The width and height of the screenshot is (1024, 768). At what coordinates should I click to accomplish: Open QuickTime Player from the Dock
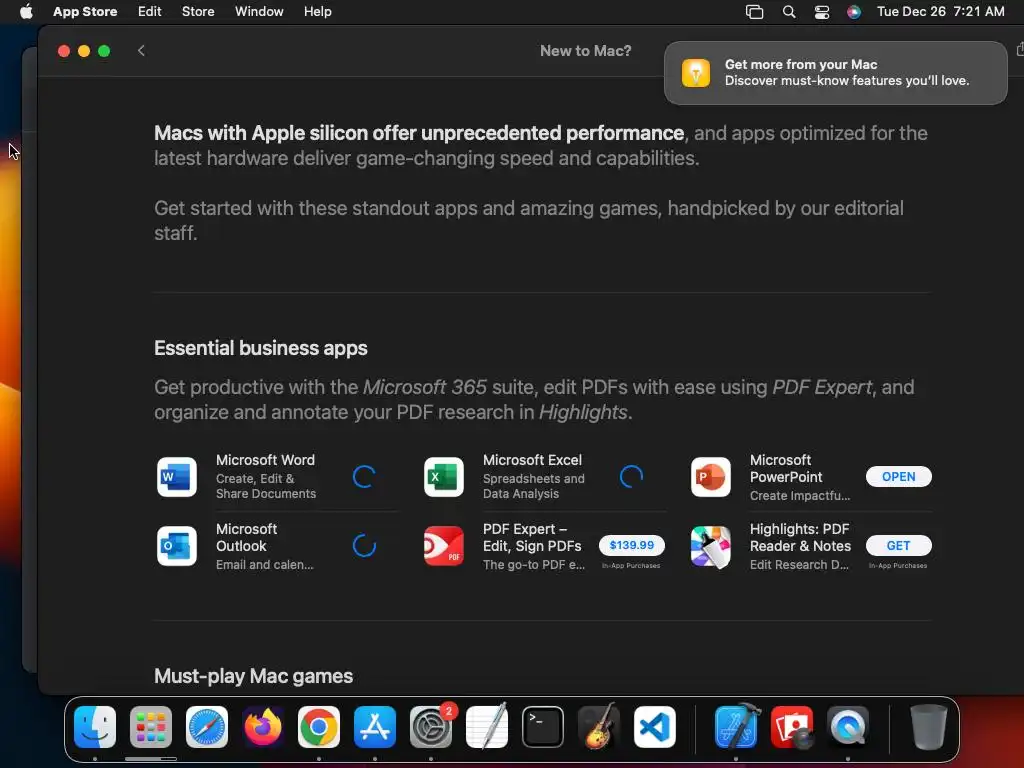coord(848,727)
